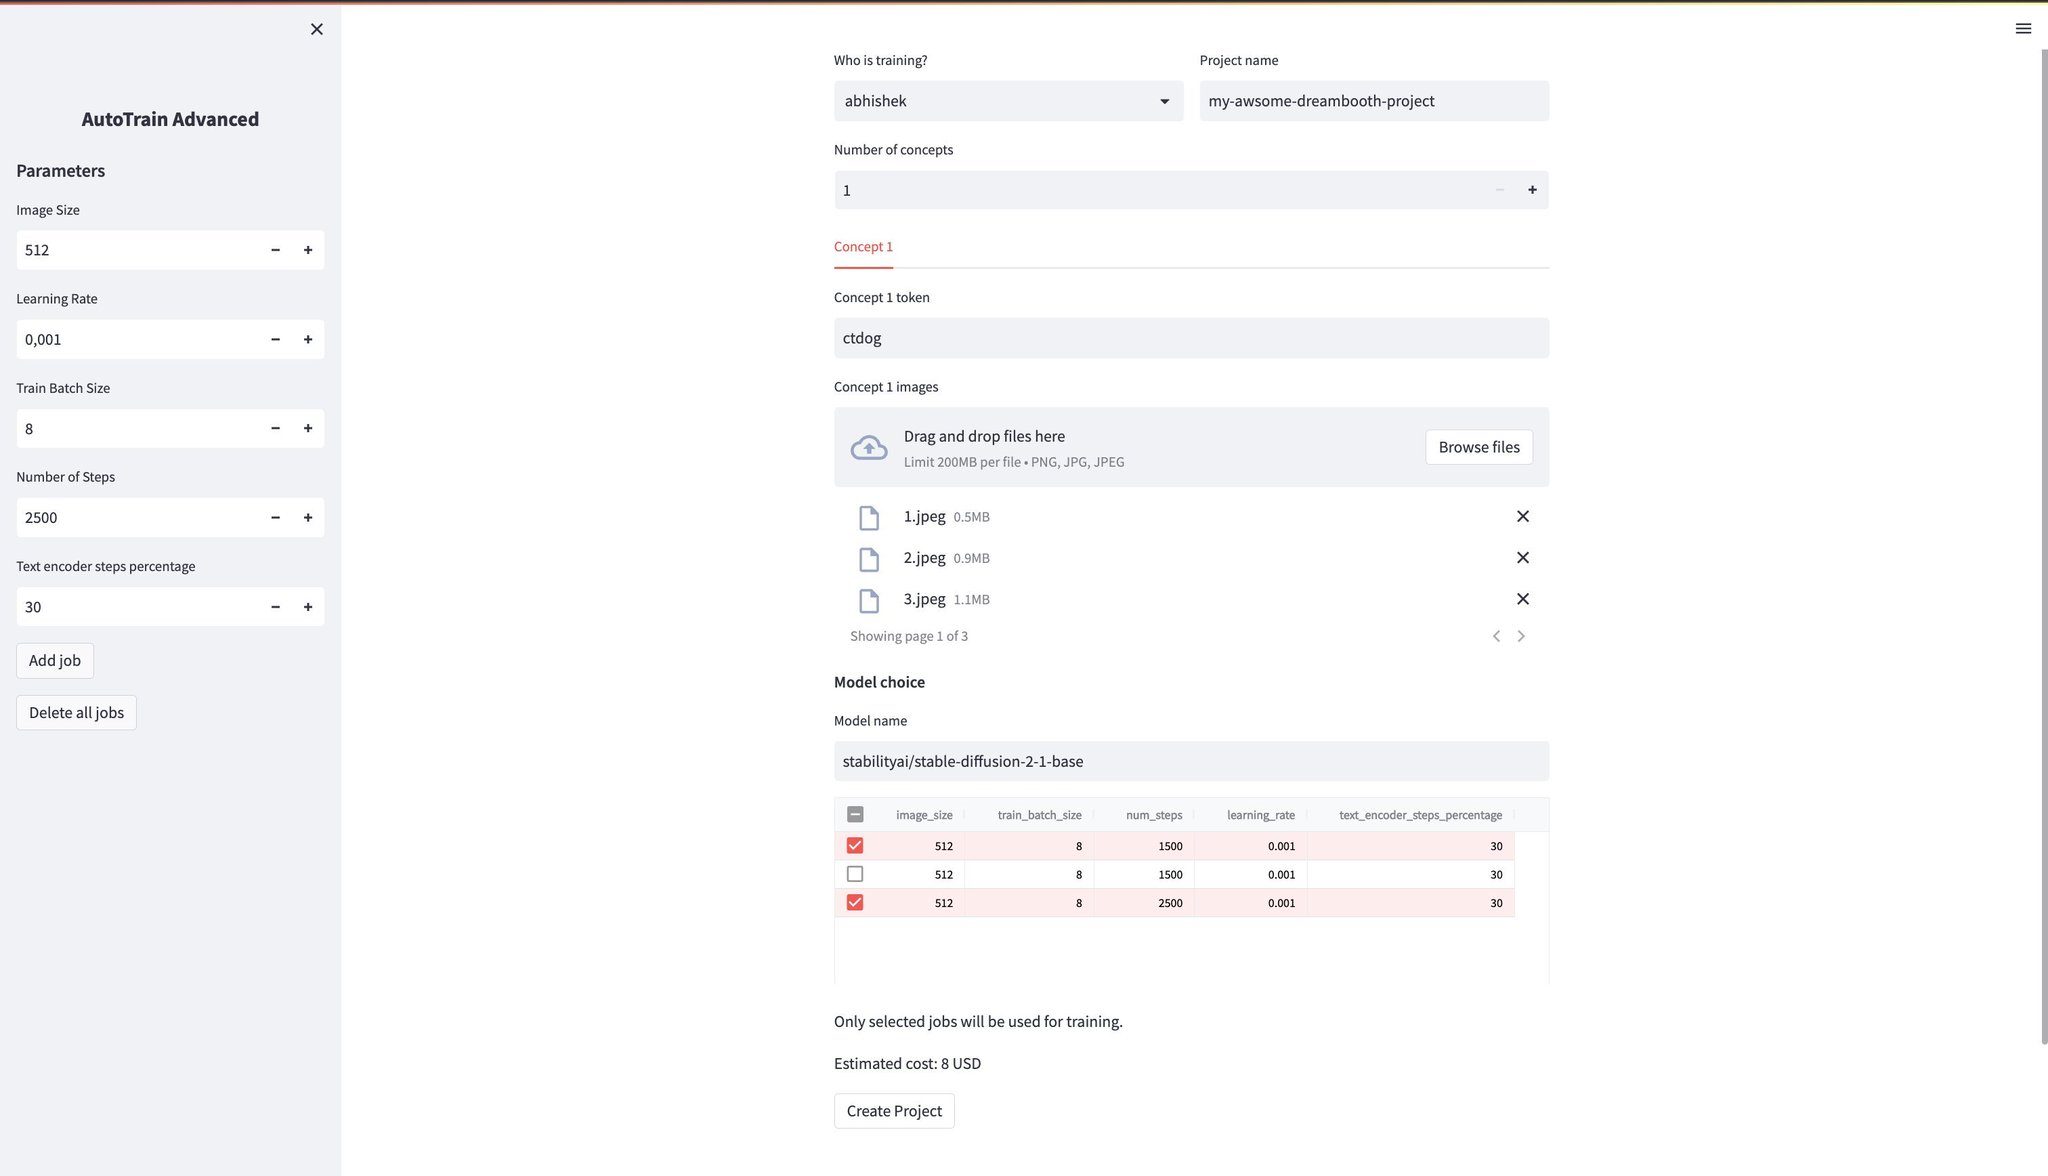Image resolution: width=2048 pixels, height=1176 pixels.
Task: Click the Learning Rate value field
Action: [x=138, y=339]
